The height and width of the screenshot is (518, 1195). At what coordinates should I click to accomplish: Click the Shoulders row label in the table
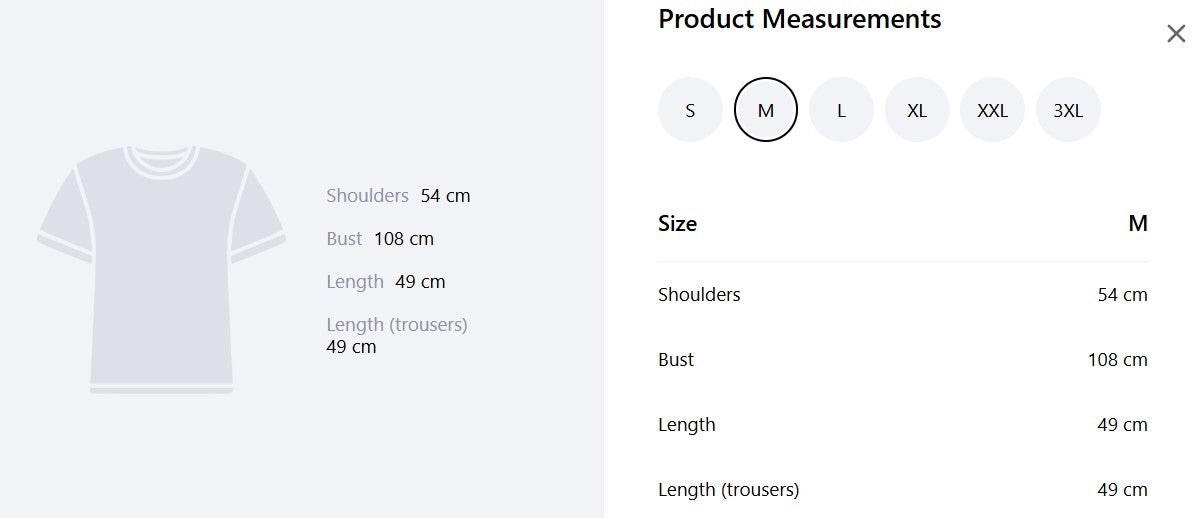[699, 295]
